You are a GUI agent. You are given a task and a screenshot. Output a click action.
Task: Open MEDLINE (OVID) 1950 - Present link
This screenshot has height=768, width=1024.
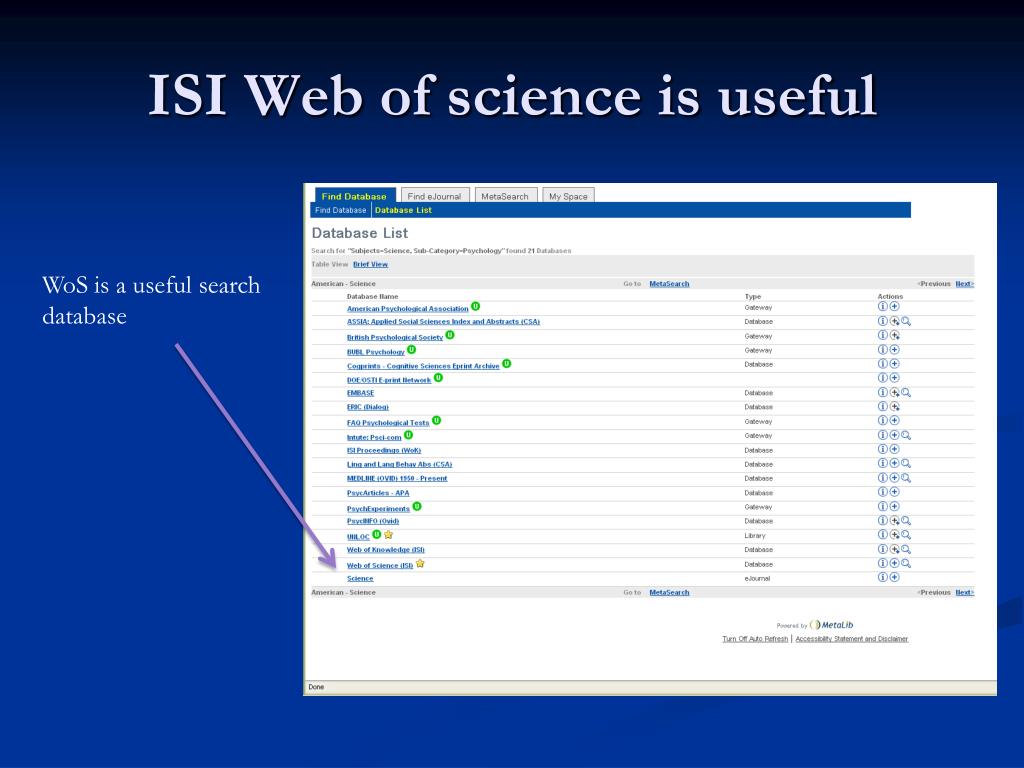coord(397,479)
